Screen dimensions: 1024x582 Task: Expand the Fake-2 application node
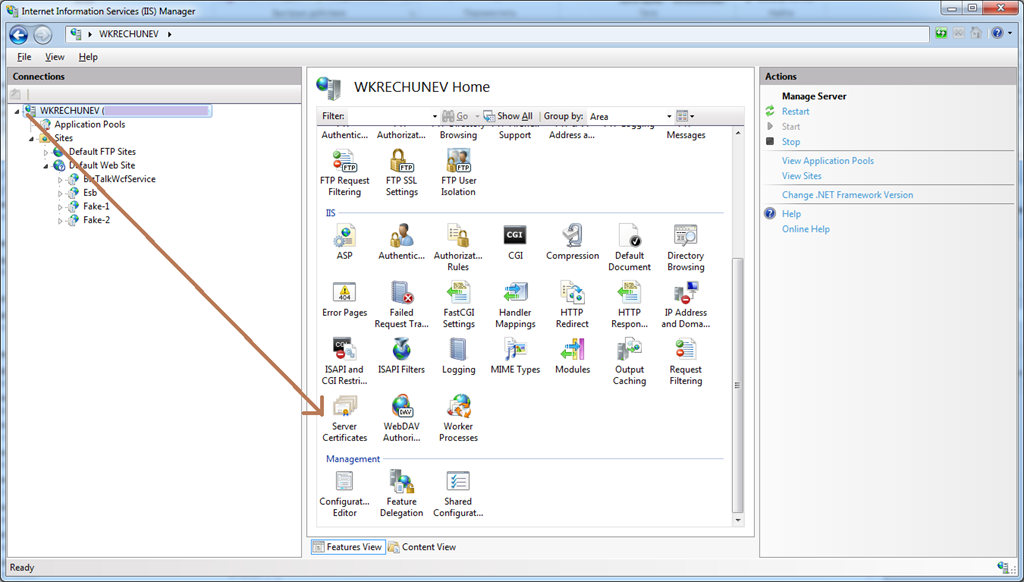(60, 221)
